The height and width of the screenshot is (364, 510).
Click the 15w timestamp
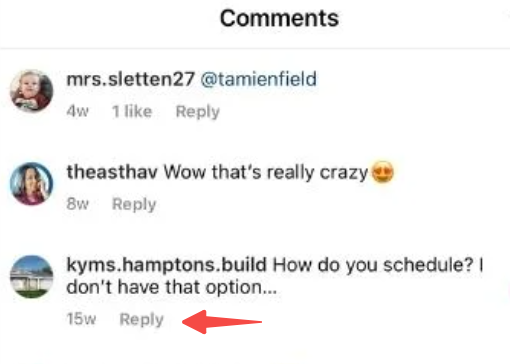coord(81,319)
